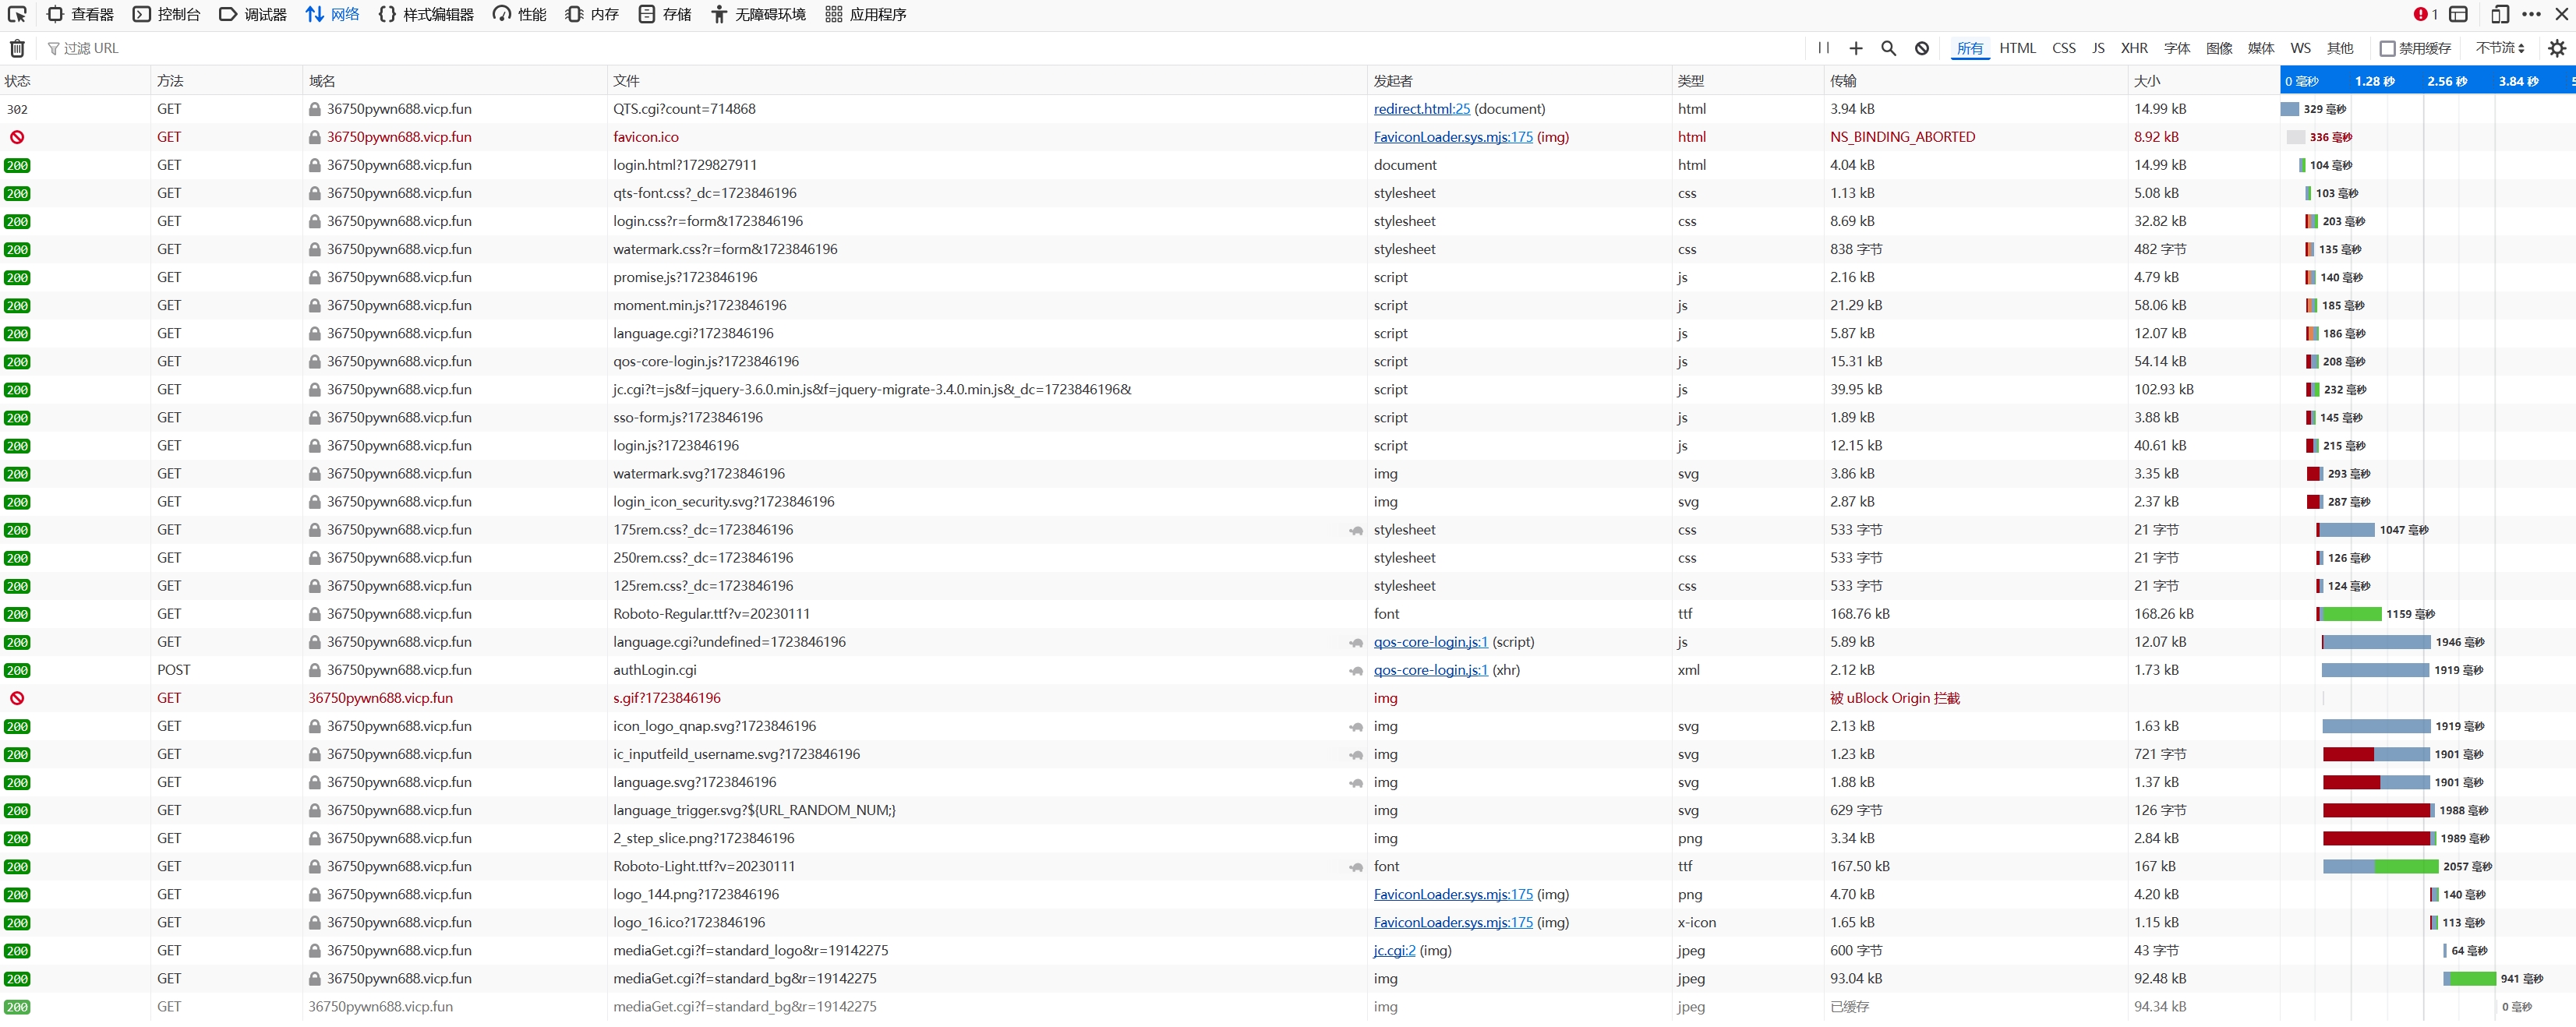Click the element picker icon
This screenshot has height=1027, width=2576.
click(17, 14)
